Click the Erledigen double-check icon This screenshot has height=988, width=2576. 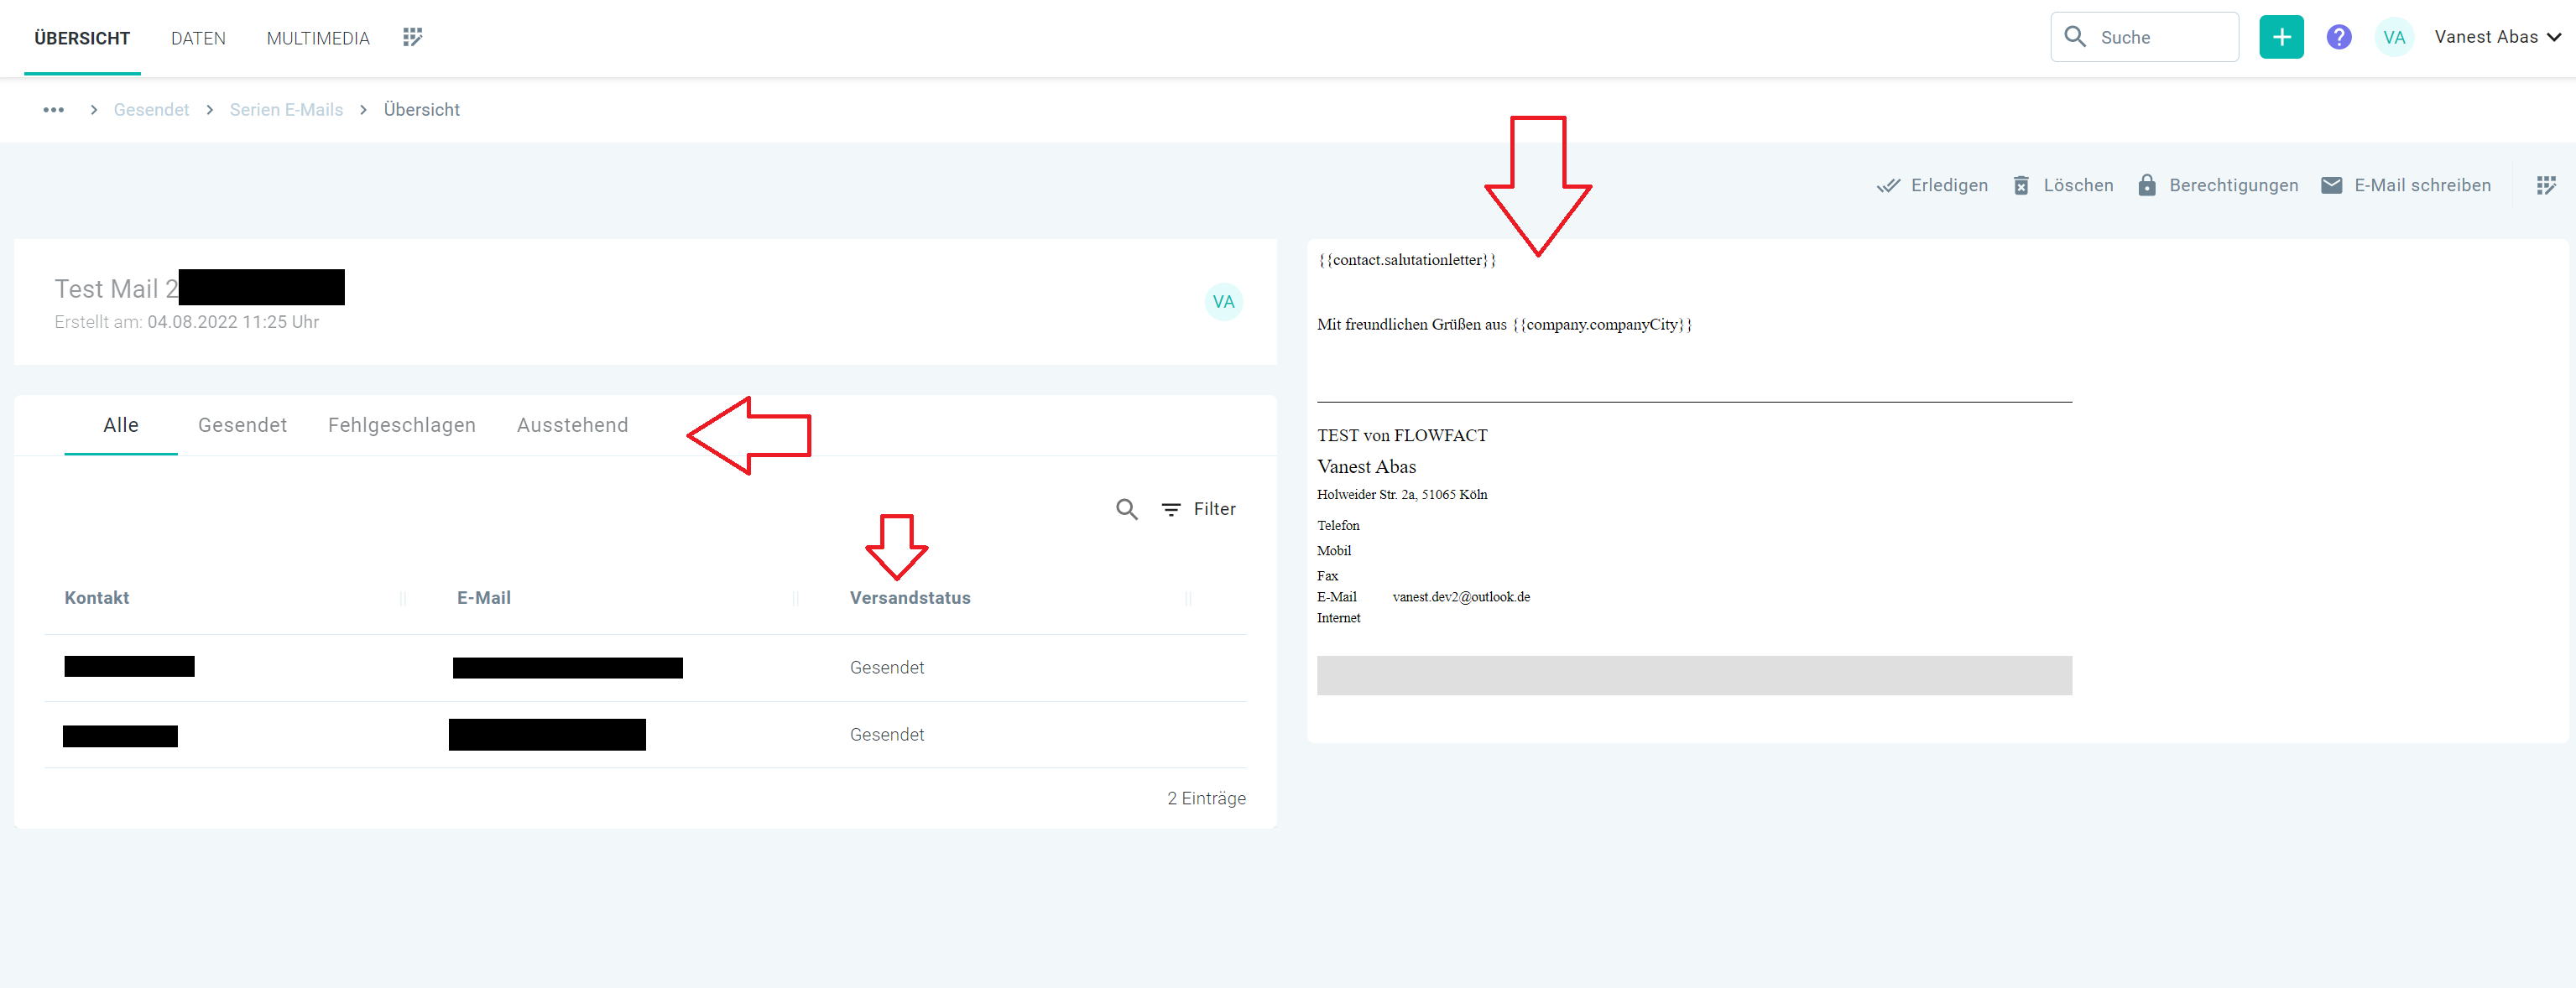1888,185
